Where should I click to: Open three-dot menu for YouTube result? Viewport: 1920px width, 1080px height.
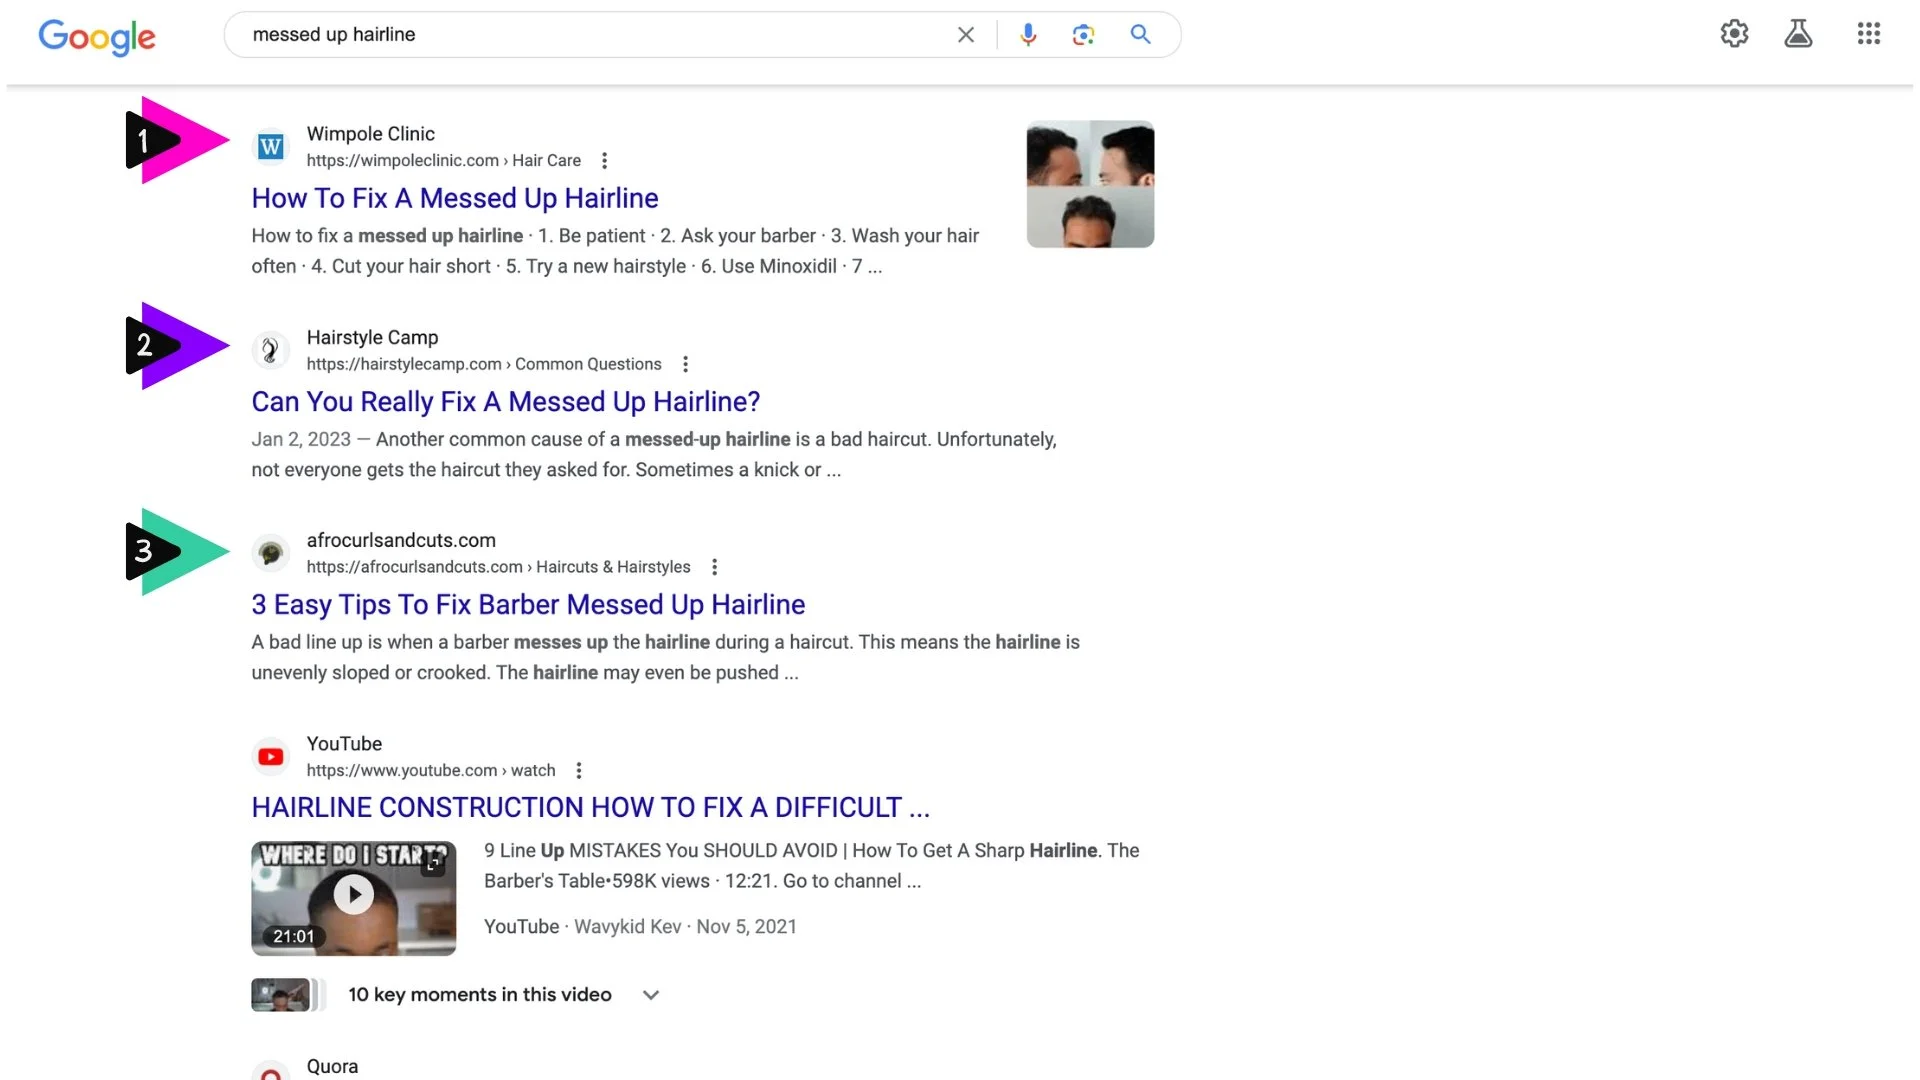coord(578,770)
